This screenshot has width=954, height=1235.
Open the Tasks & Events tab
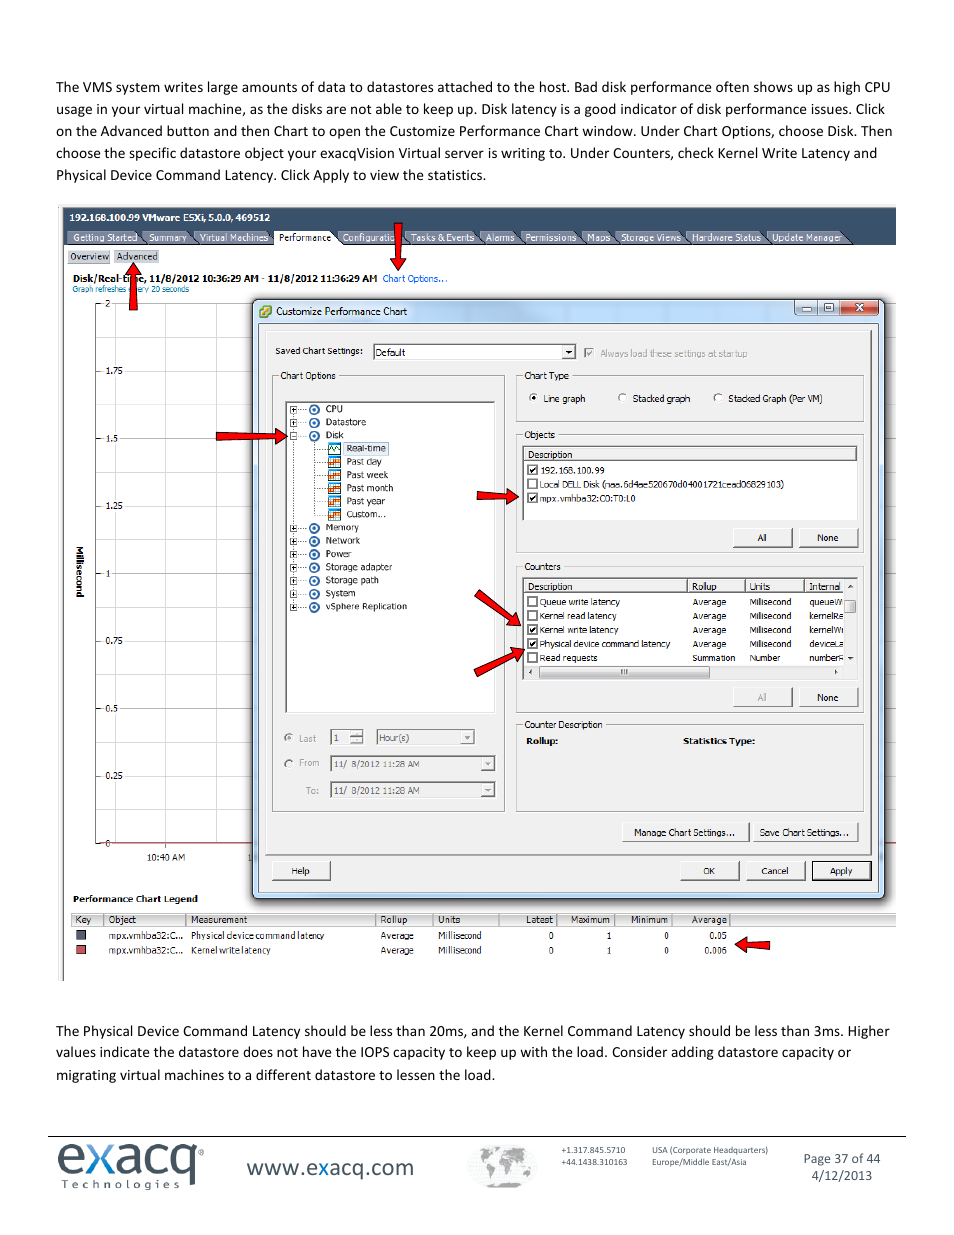[443, 238]
